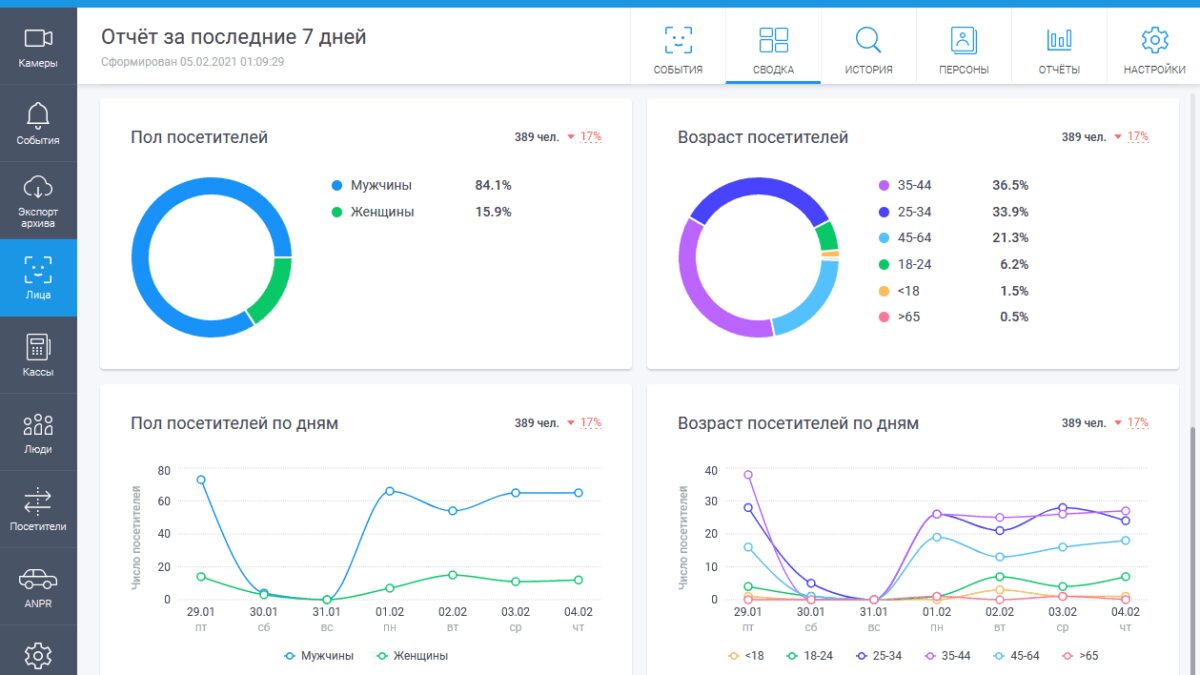The image size is (1200, 675).
Task: Click the 17% trend link in Возраст посетителей
Action: (1138, 137)
